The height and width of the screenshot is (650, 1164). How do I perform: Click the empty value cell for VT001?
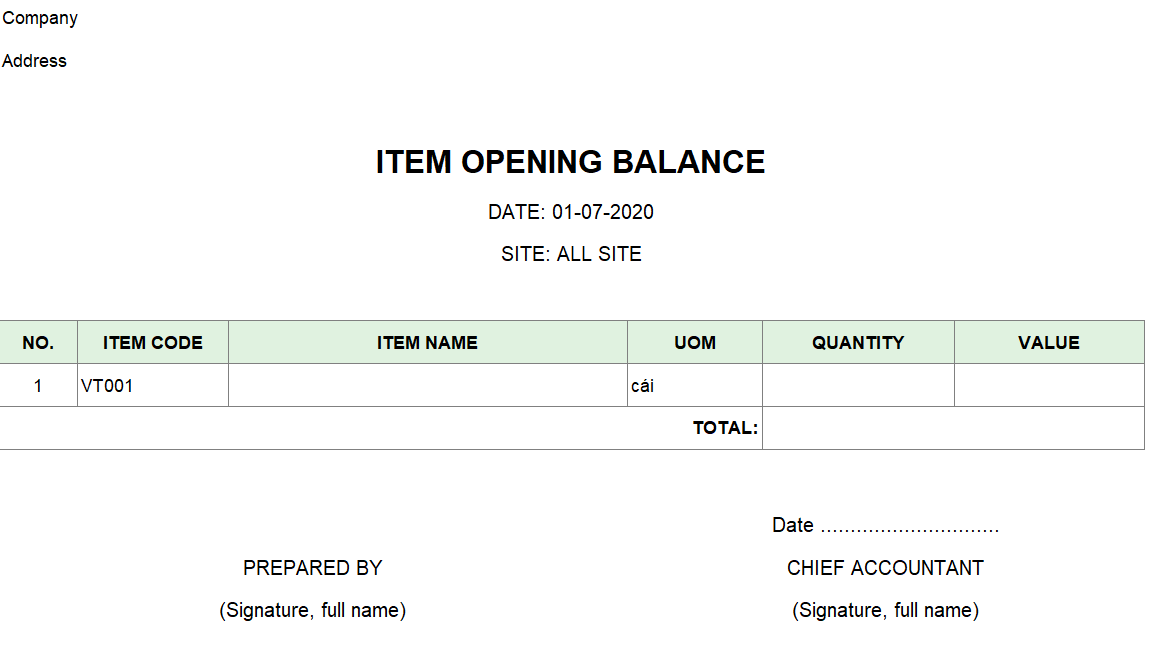click(x=1048, y=386)
